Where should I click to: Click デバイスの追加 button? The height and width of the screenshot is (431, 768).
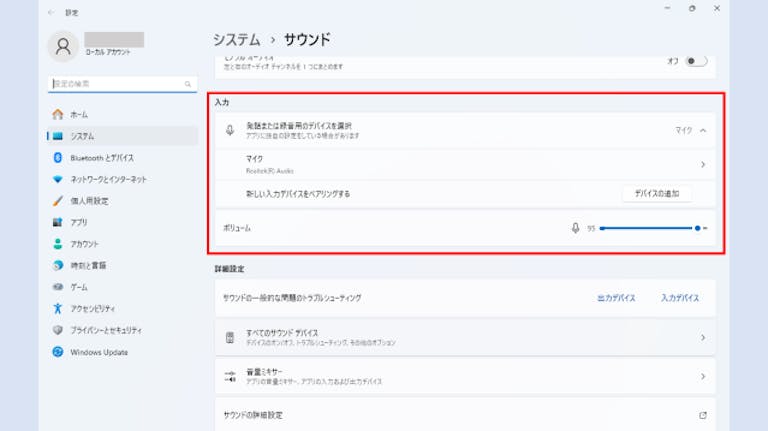657,193
